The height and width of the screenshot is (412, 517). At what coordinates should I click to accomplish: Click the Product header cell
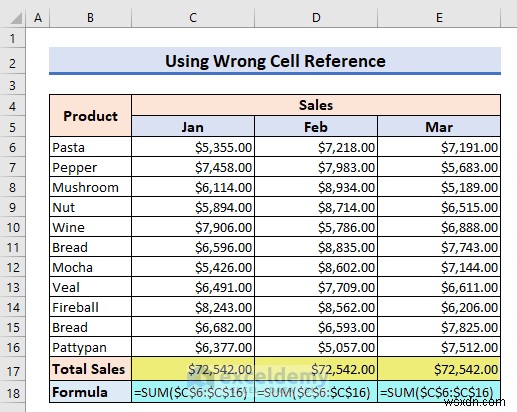click(90, 116)
